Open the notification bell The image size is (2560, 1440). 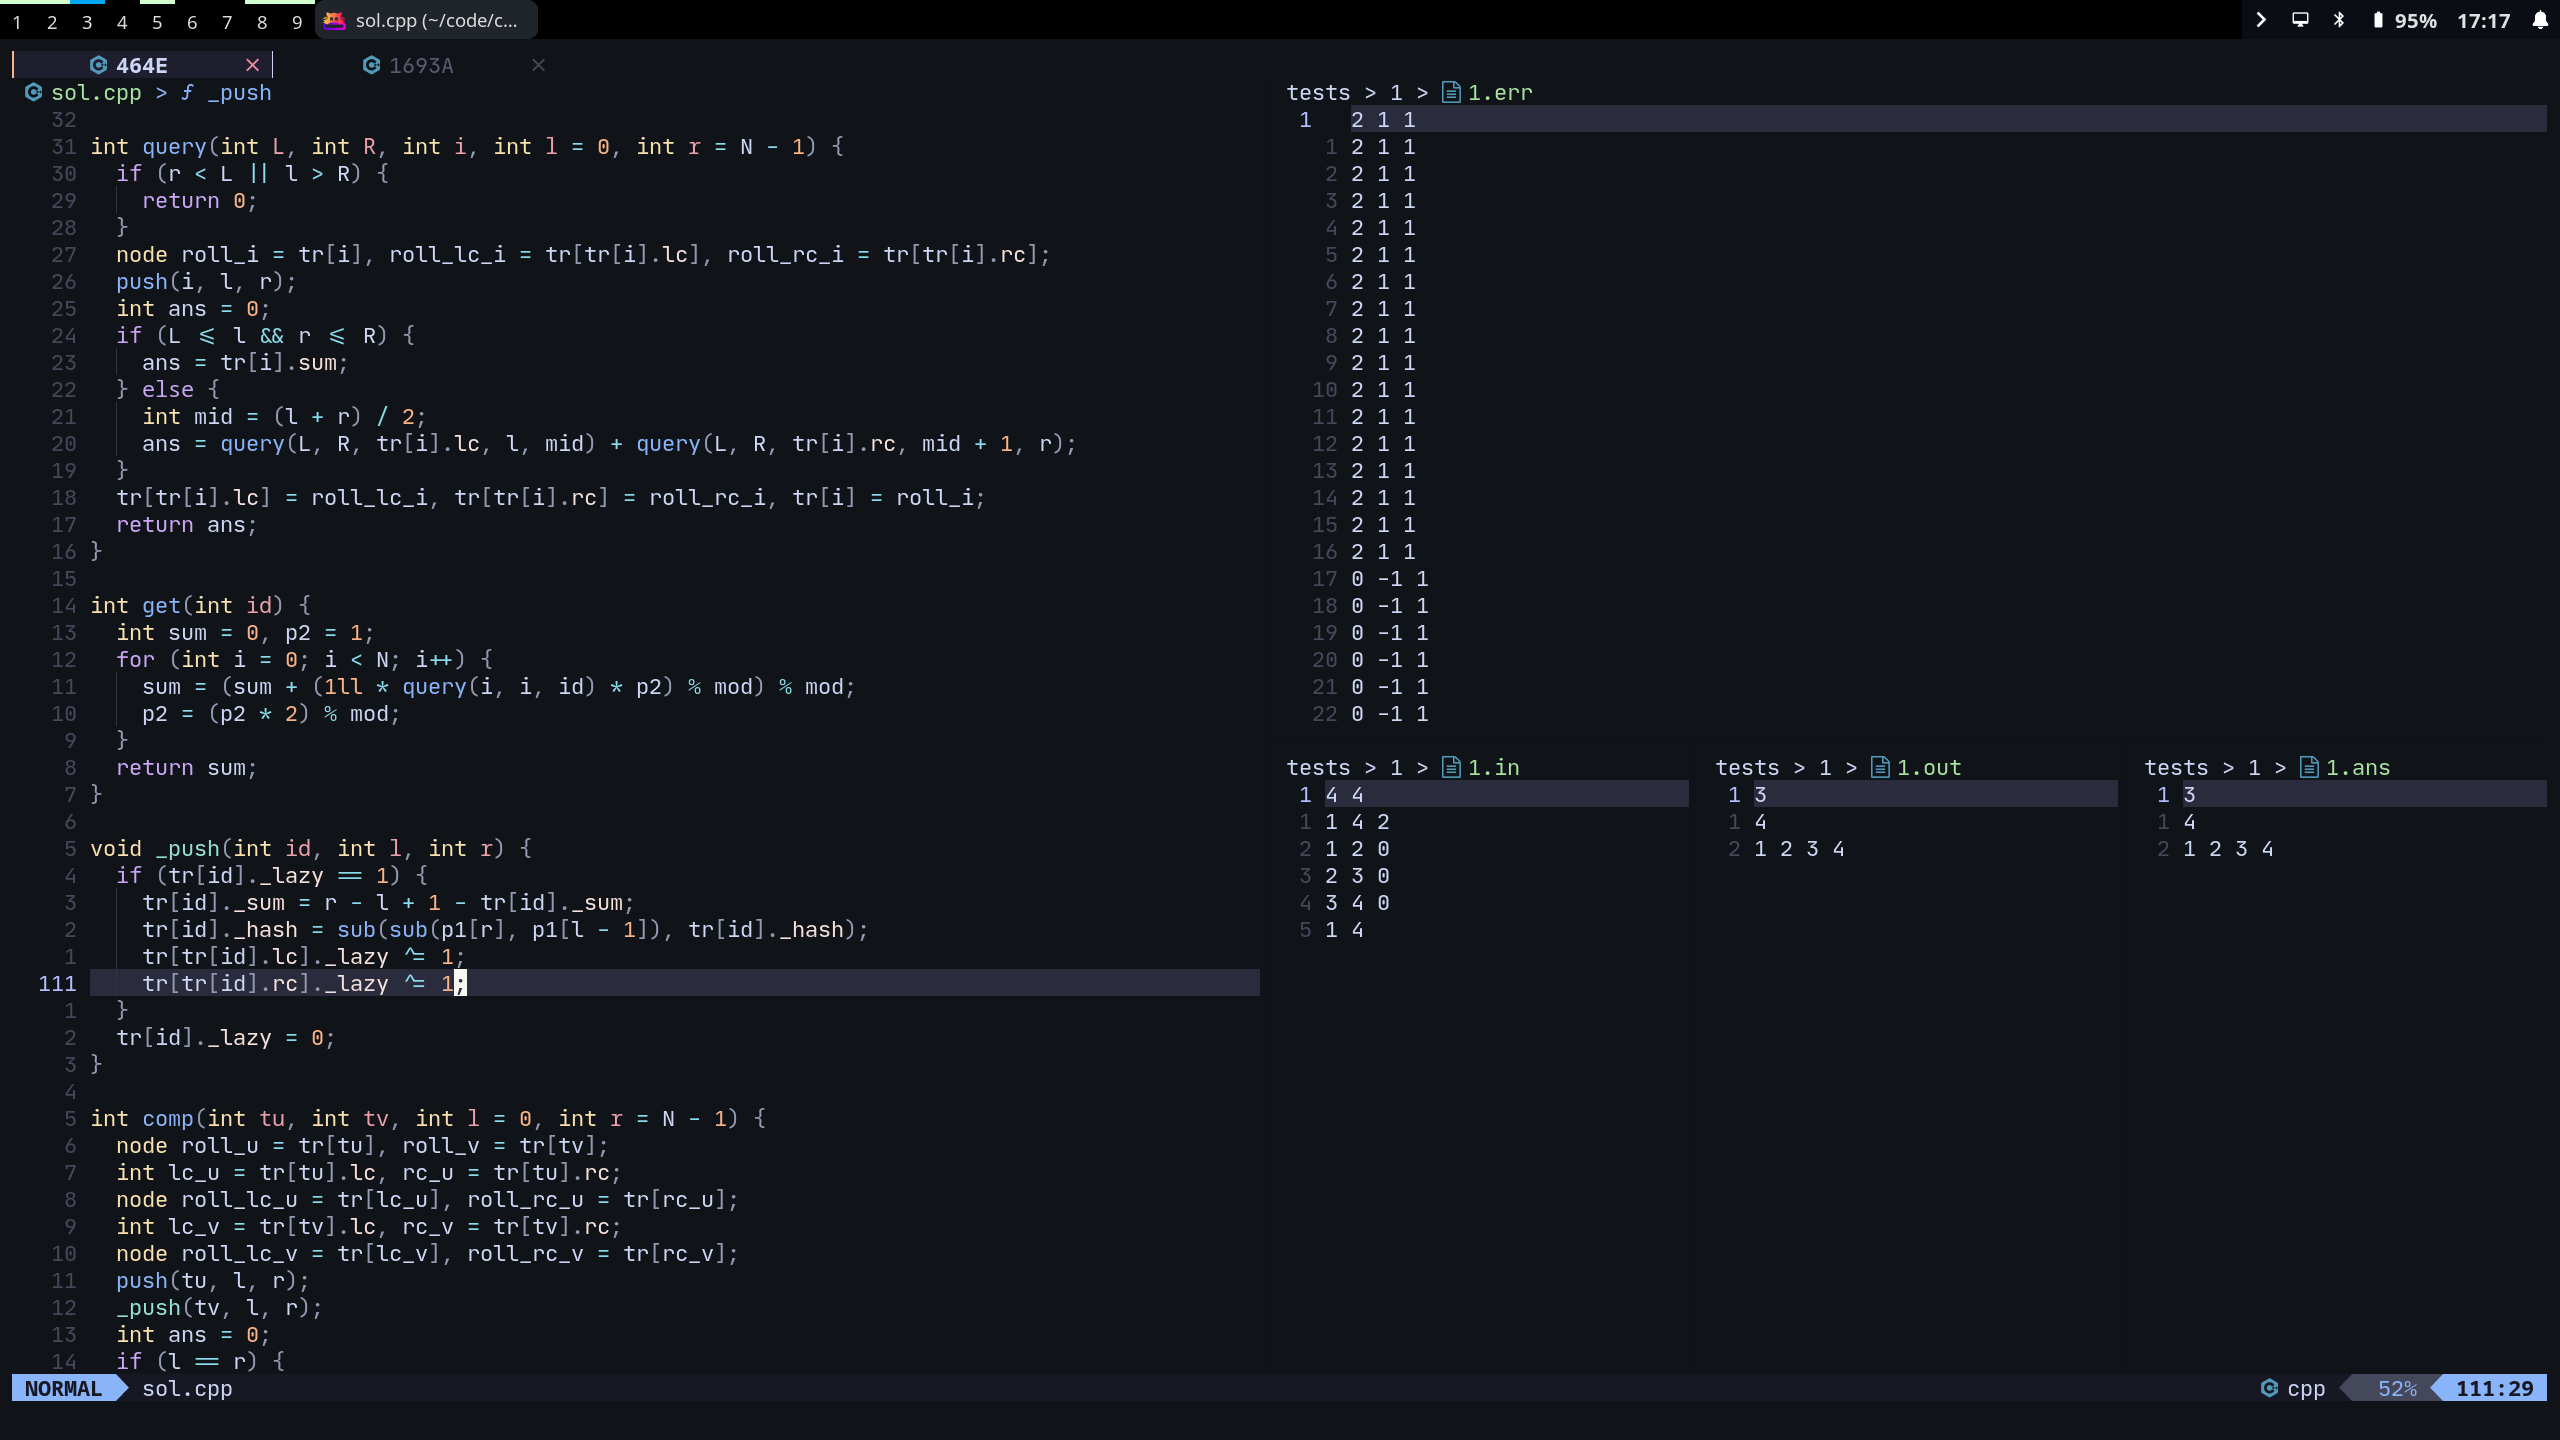pyautogui.click(x=2540, y=20)
